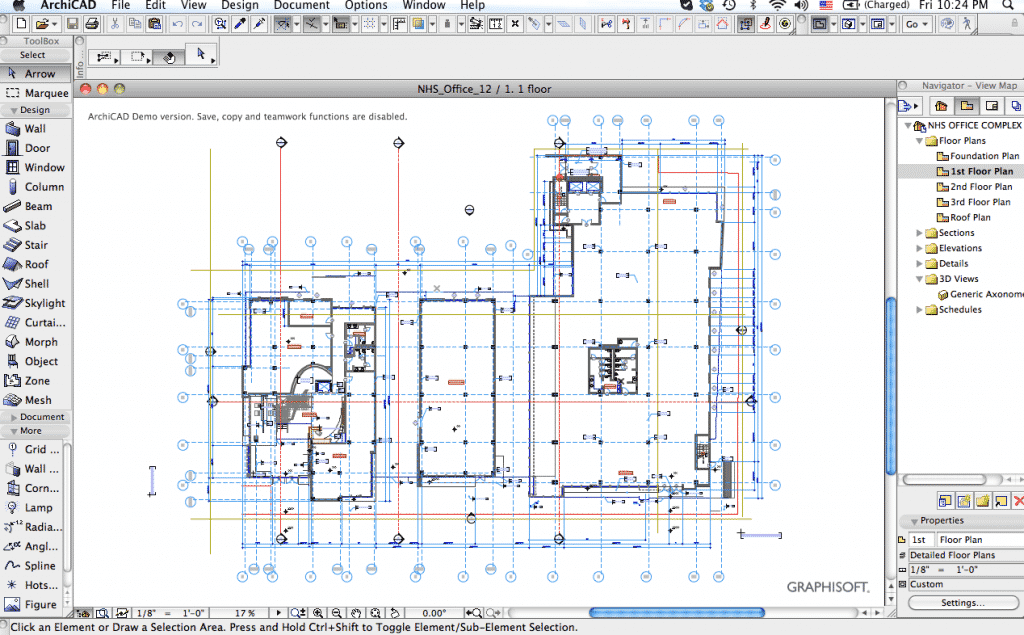Screen dimensions: 1024x635
Task: Open the Options menu
Action: point(366,5)
